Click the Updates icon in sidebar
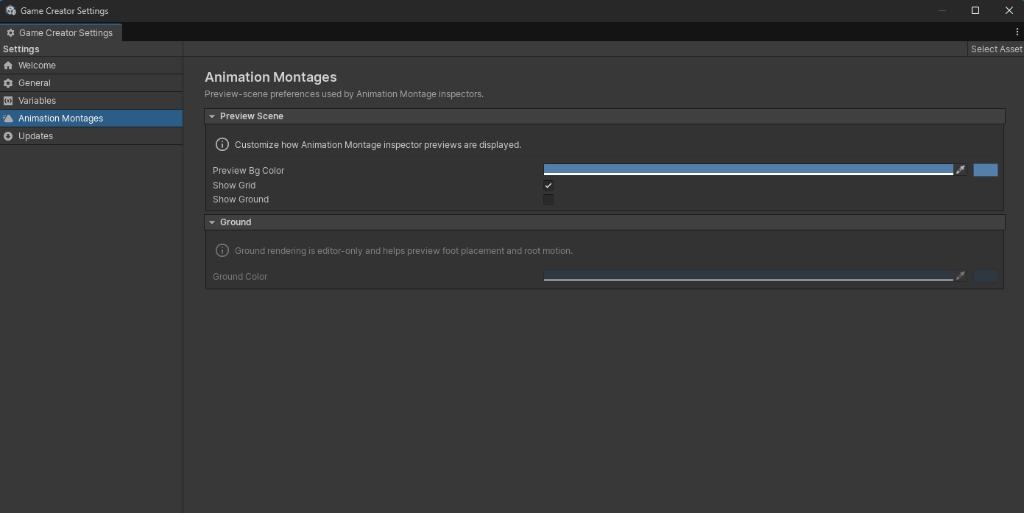The image size is (1024, 513). click(x=8, y=136)
